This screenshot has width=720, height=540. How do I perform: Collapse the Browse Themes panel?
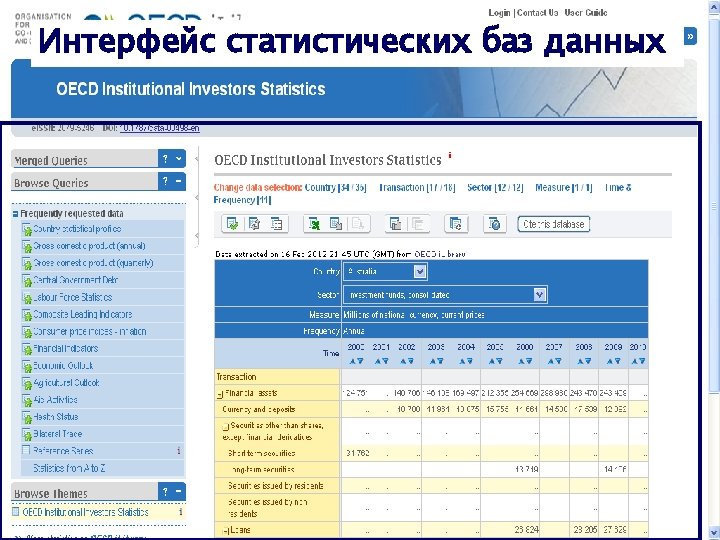point(179,492)
